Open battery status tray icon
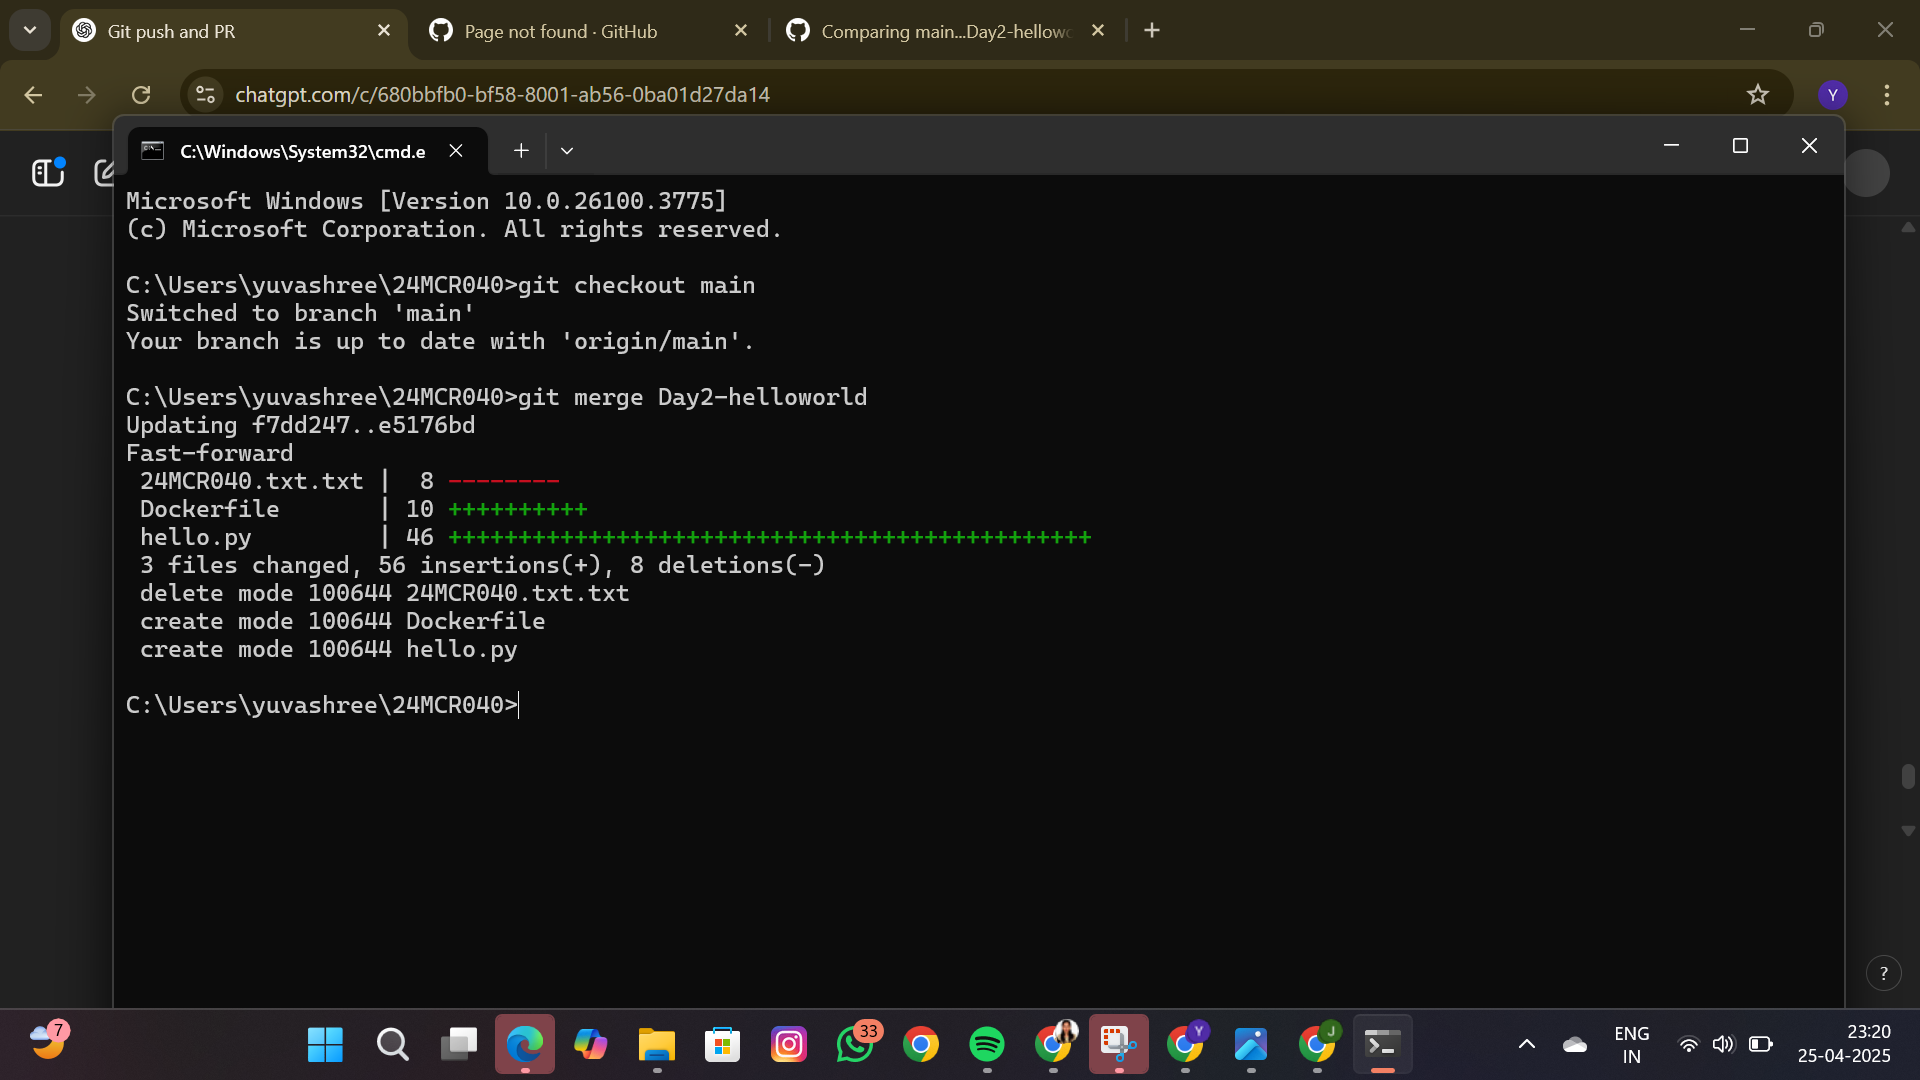The width and height of the screenshot is (1920, 1080). [1761, 1045]
